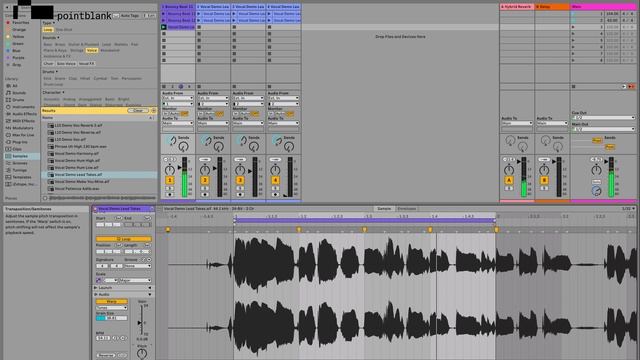Solo track 2
Viewport: 640px width, 360px height.
tap(205, 189)
